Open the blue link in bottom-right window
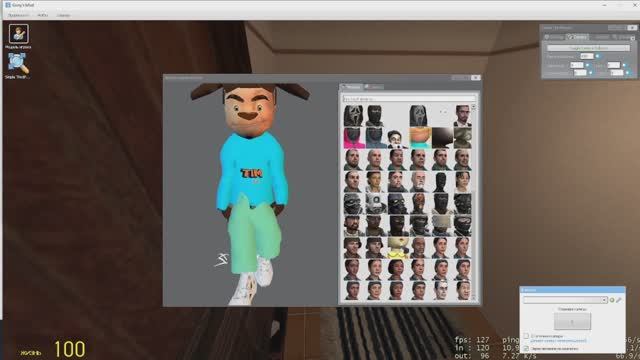 click(558, 340)
